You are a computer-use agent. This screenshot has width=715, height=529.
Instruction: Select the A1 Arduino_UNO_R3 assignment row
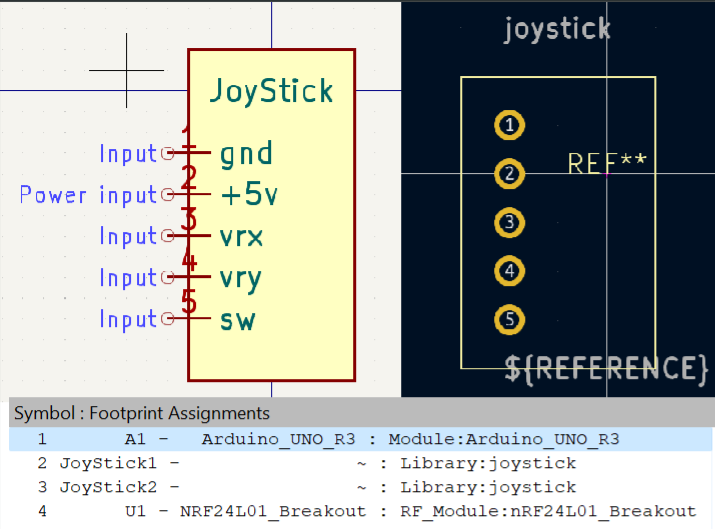click(x=360, y=439)
